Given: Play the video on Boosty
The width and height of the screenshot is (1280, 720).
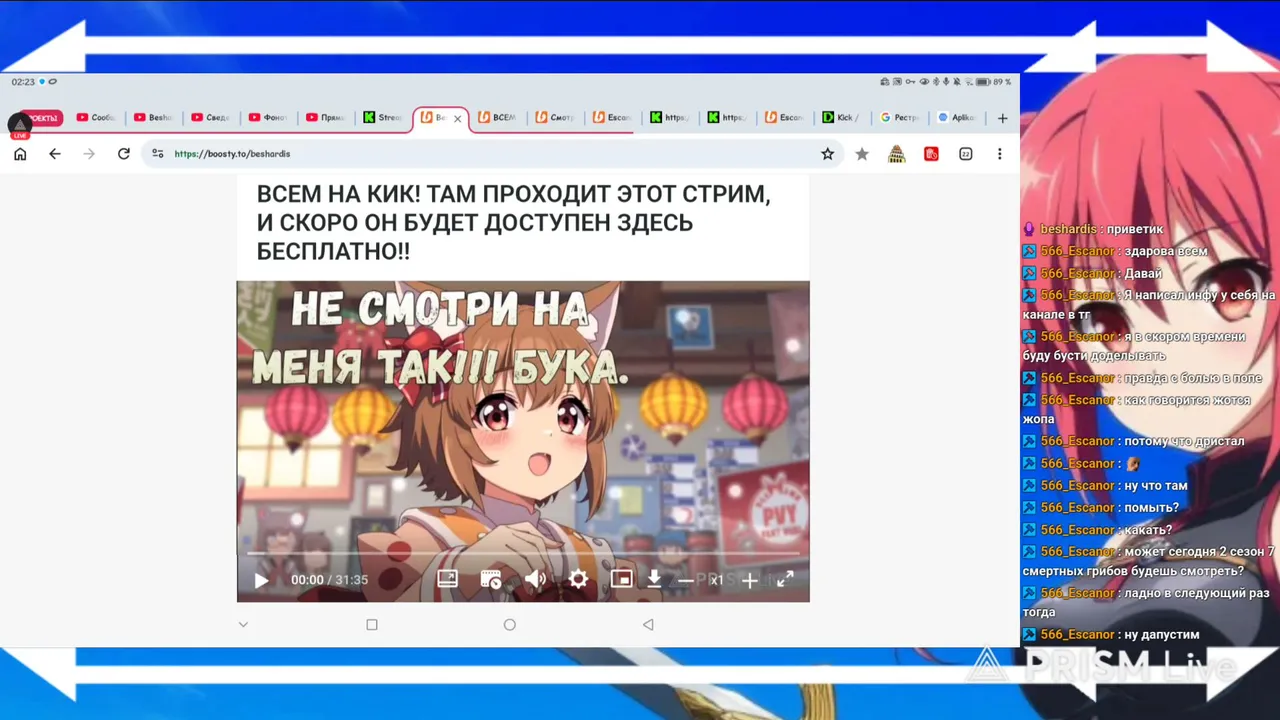Looking at the screenshot, I should click(x=261, y=580).
